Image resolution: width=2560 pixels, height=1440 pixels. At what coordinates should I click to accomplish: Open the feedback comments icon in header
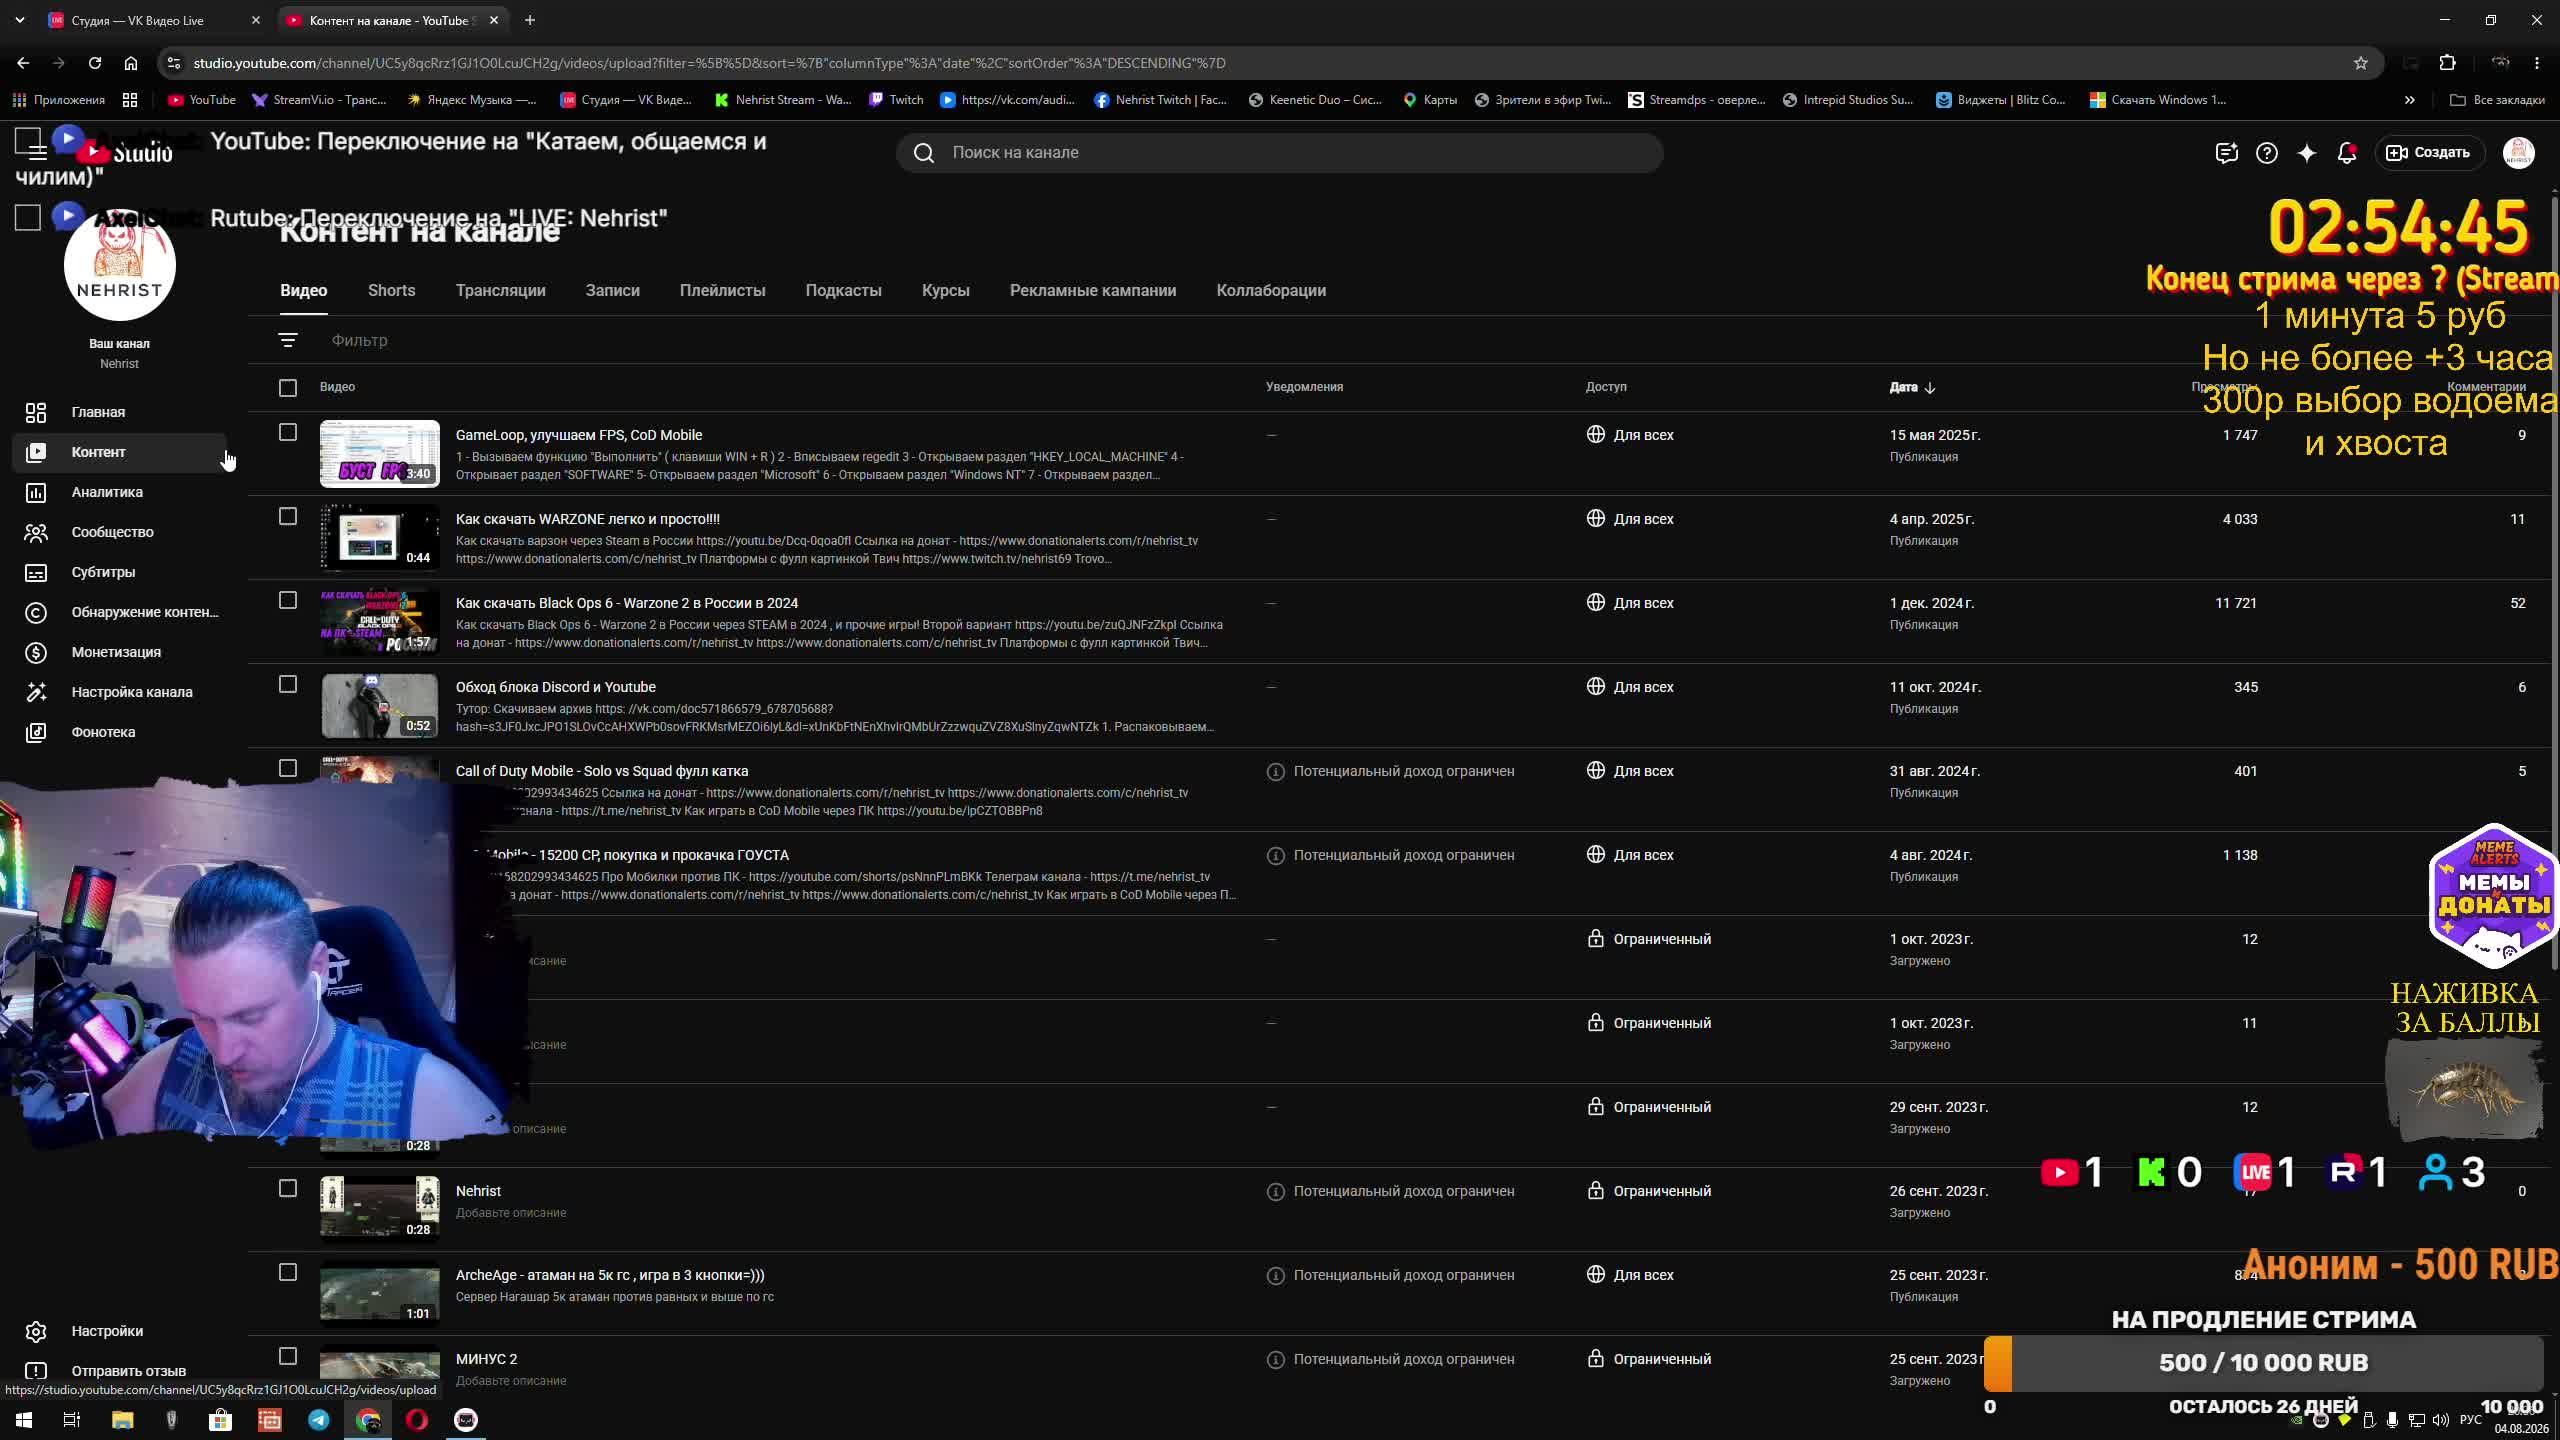tap(2227, 153)
